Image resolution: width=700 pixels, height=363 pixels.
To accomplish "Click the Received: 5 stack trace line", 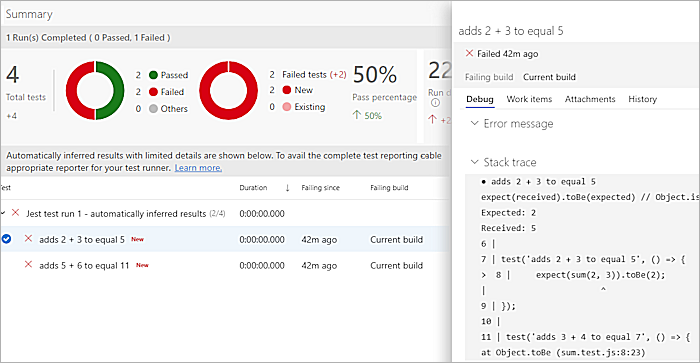I will click(x=508, y=228).
